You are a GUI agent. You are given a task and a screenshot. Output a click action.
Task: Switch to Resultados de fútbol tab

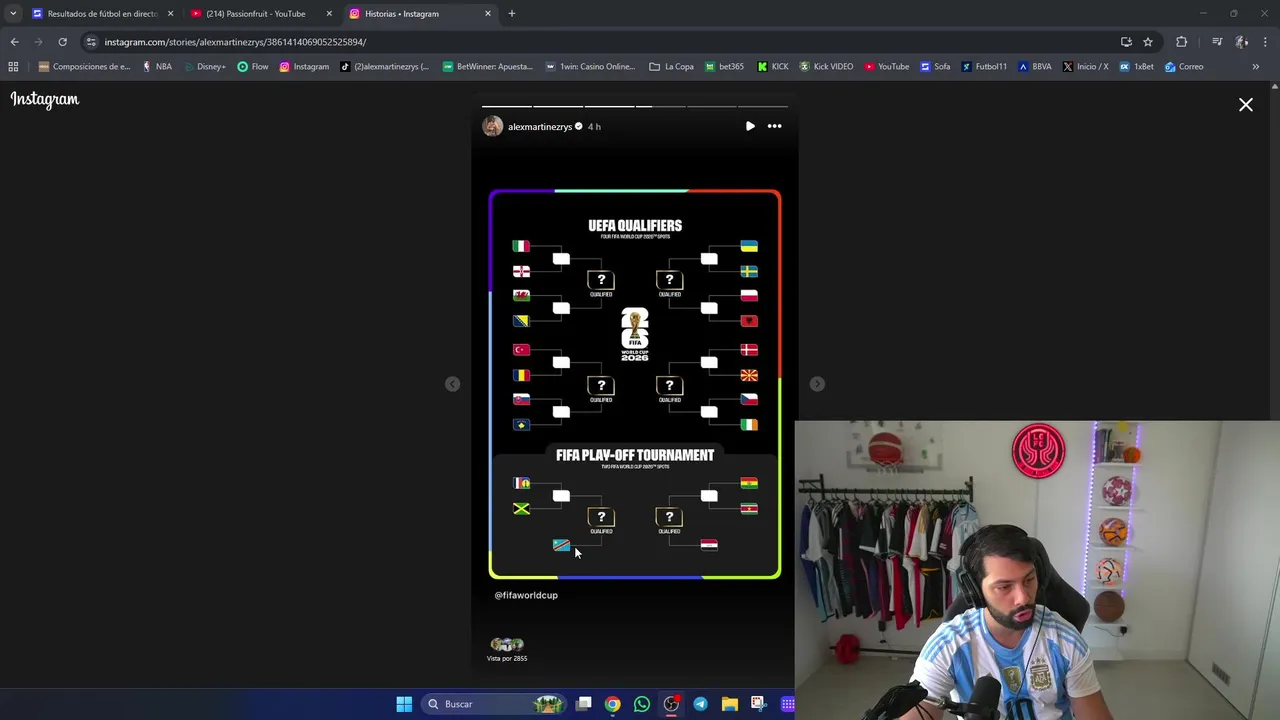coord(103,14)
